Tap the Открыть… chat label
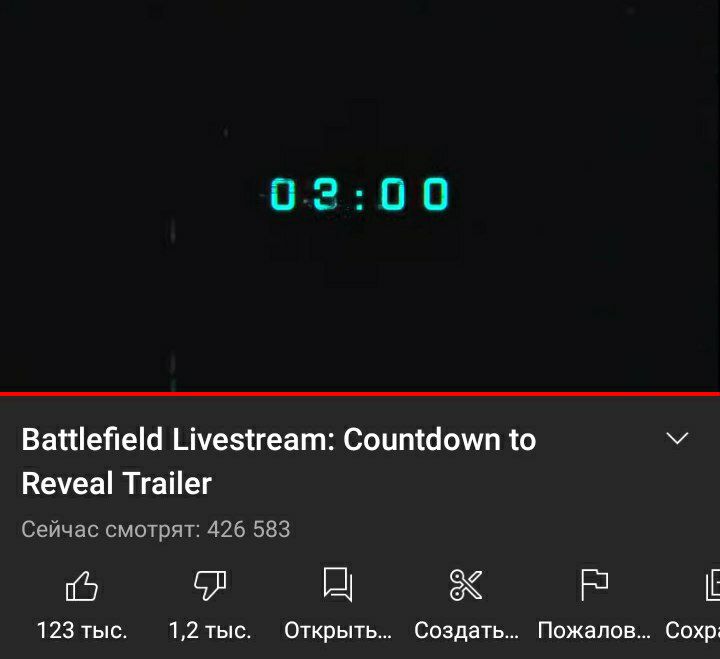The image size is (720, 659). click(338, 631)
